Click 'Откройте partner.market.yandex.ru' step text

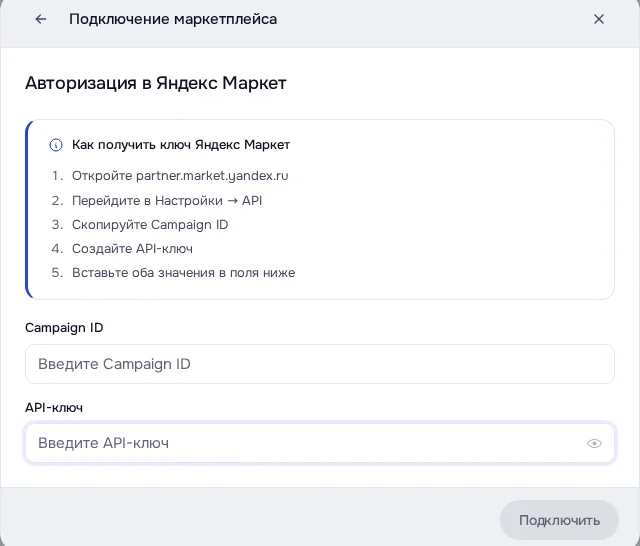click(180, 176)
